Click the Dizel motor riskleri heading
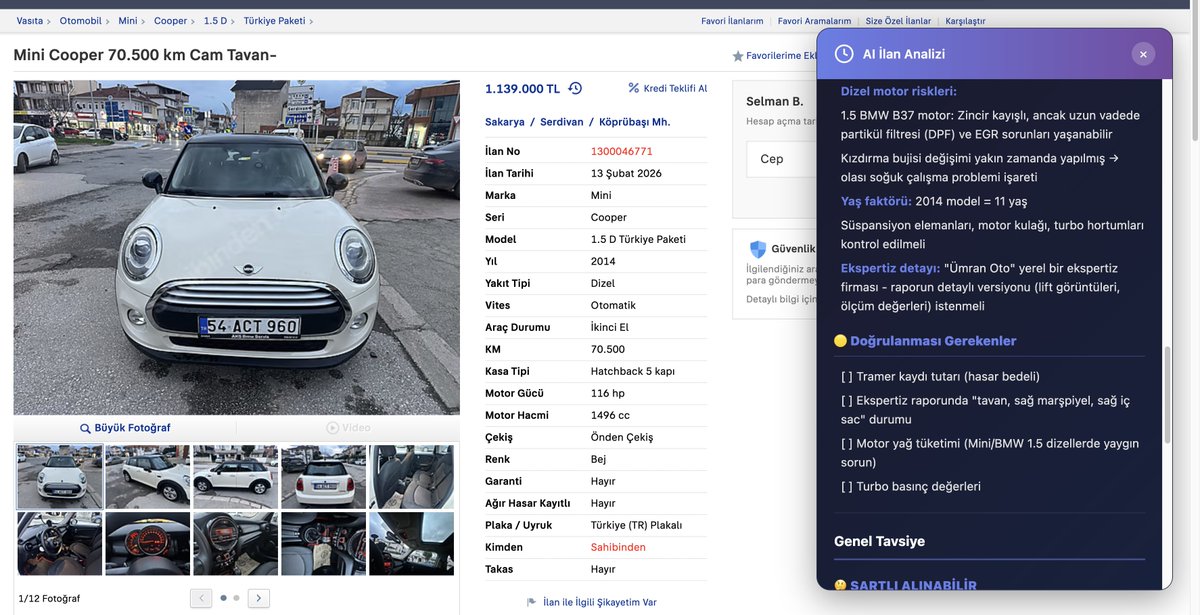The width and height of the screenshot is (1200, 615). click(x=899, y=91)
